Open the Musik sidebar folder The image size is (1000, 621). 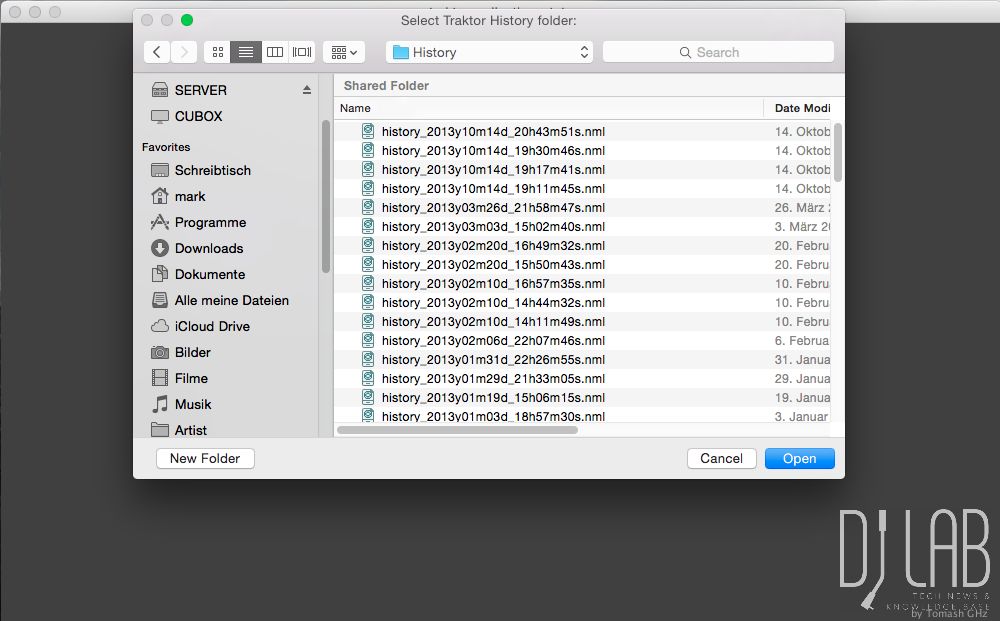click(x=193, y=404)
